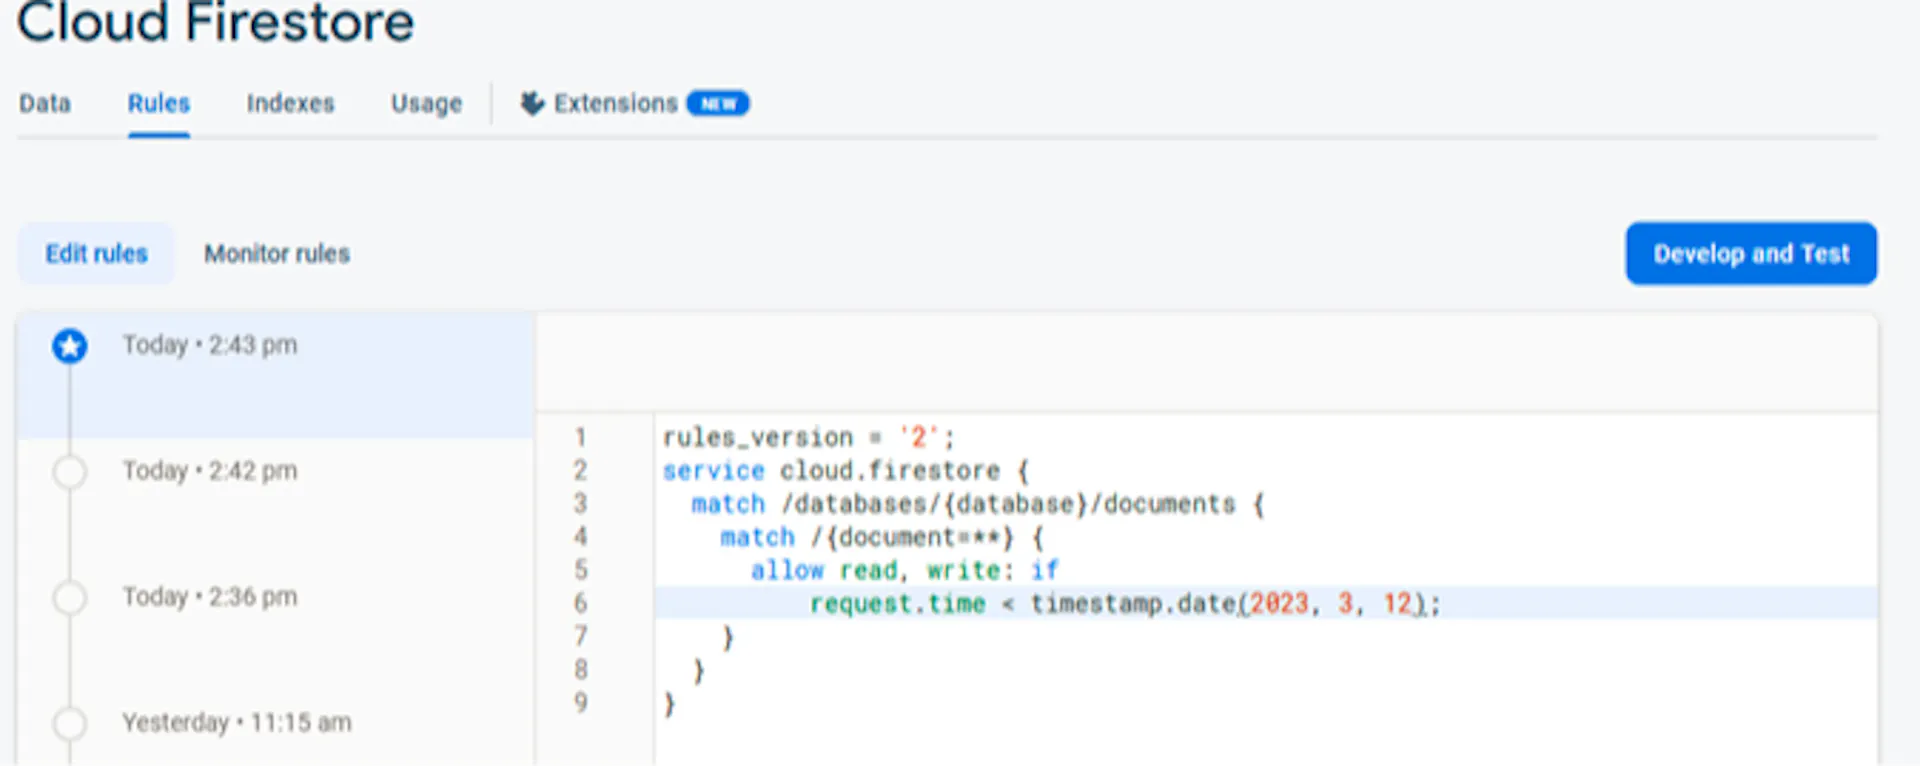Open the Today 2:42 pm rules version
This screenshot has height=766, width=1920.
[276, 501]
